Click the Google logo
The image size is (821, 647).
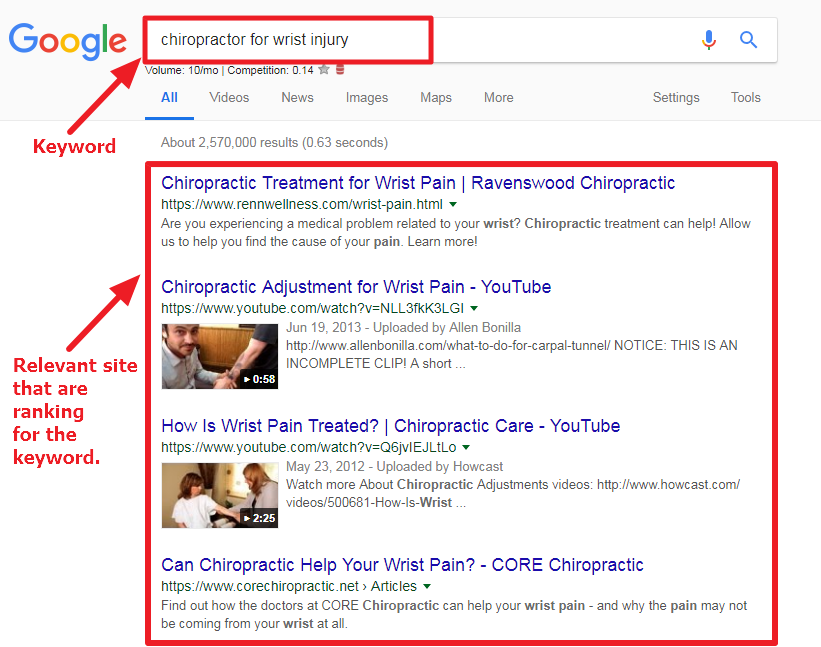[68, 41]
